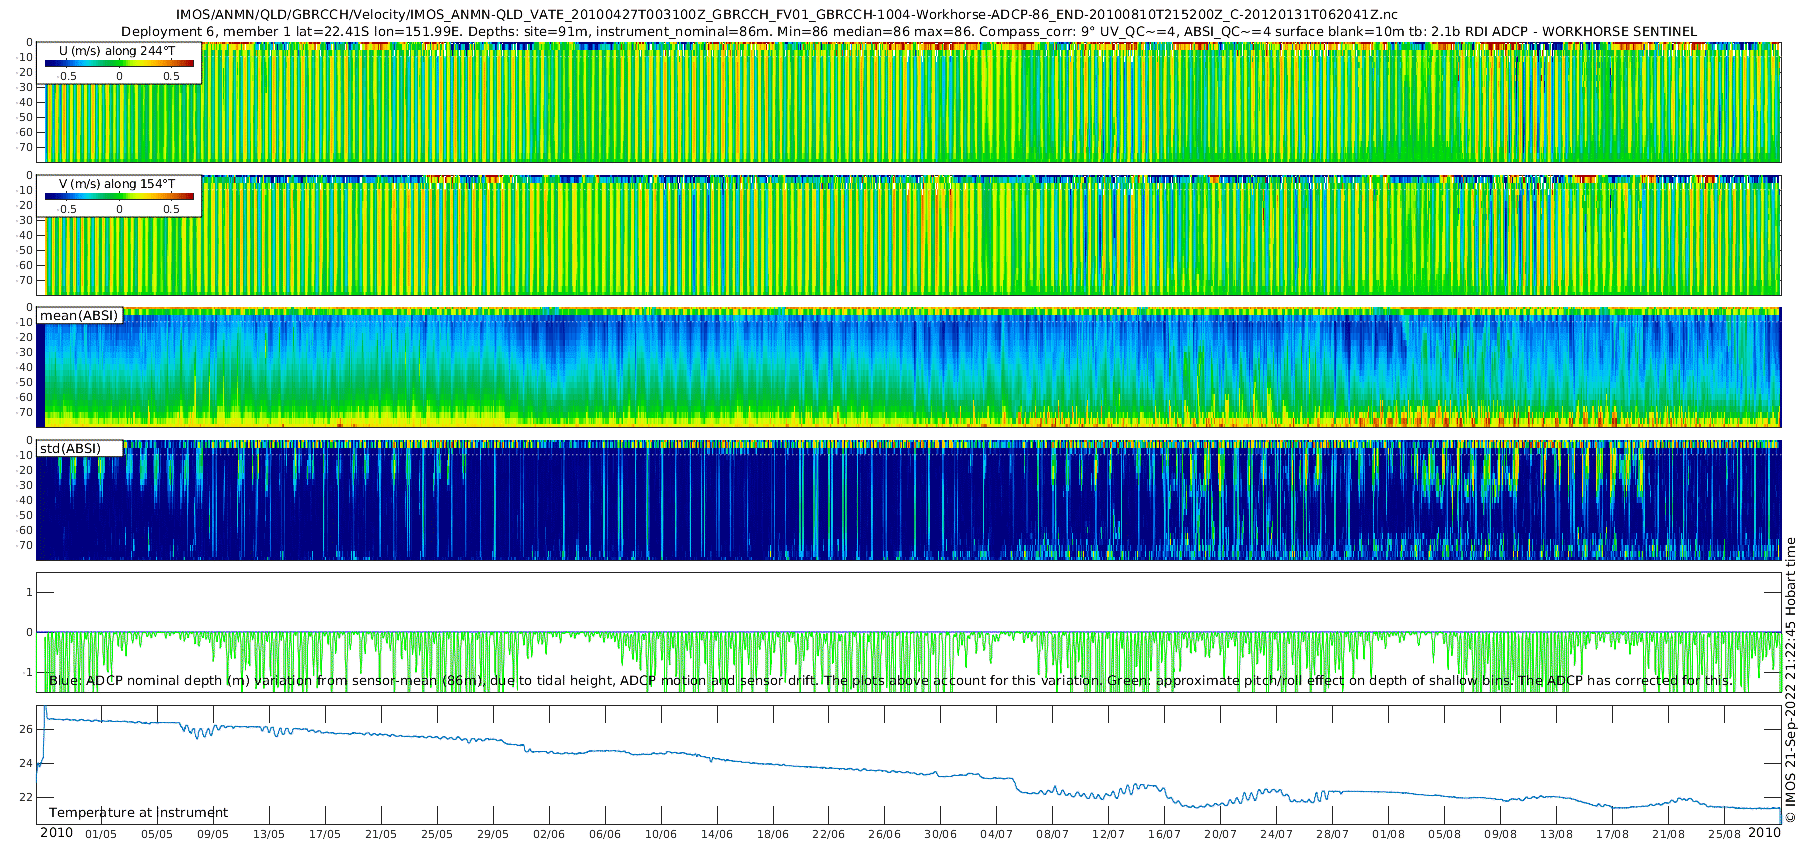This screenshot has width=1800, height=850.
Task: Click the '21/08' date tick label
Action: click(x=1669, y=834)
